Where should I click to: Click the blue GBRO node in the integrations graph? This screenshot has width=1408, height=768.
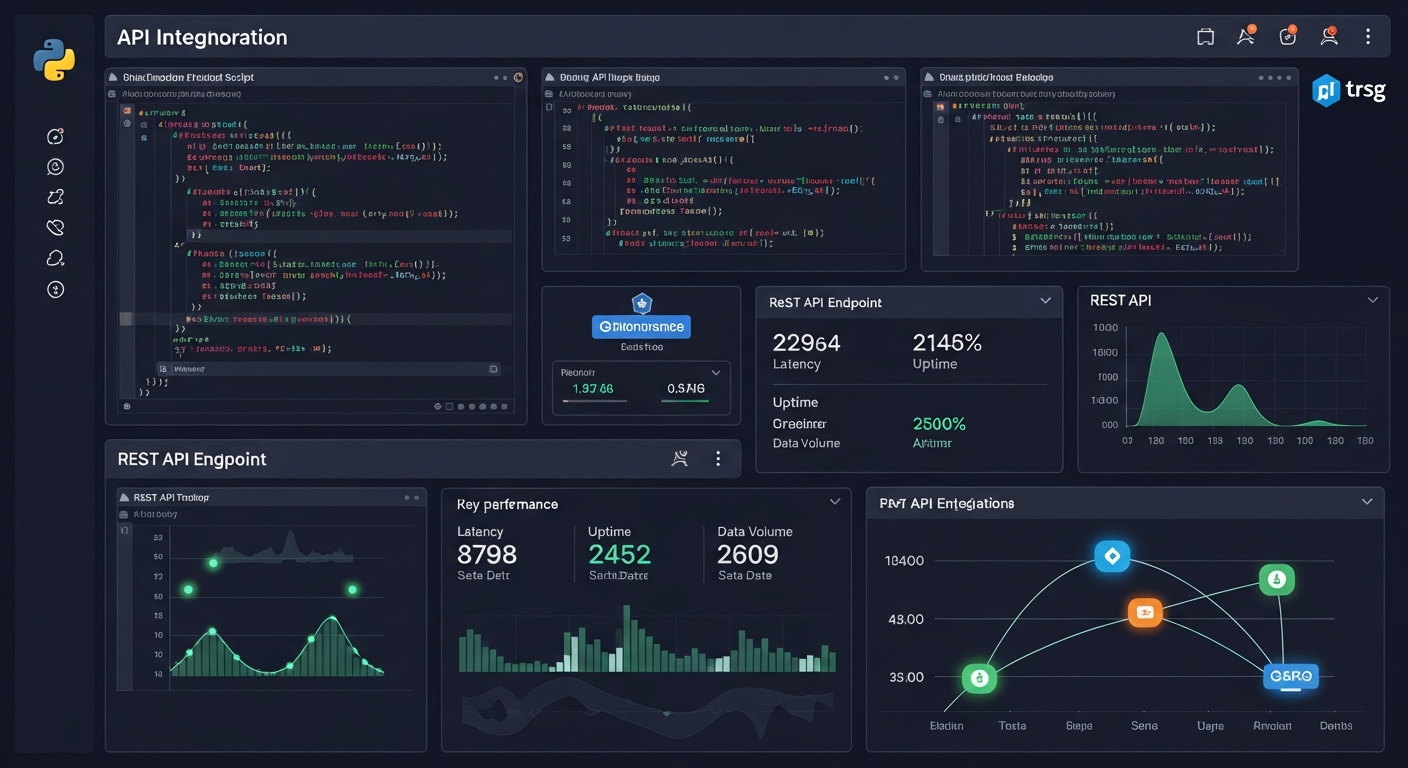coord(1290,677)
